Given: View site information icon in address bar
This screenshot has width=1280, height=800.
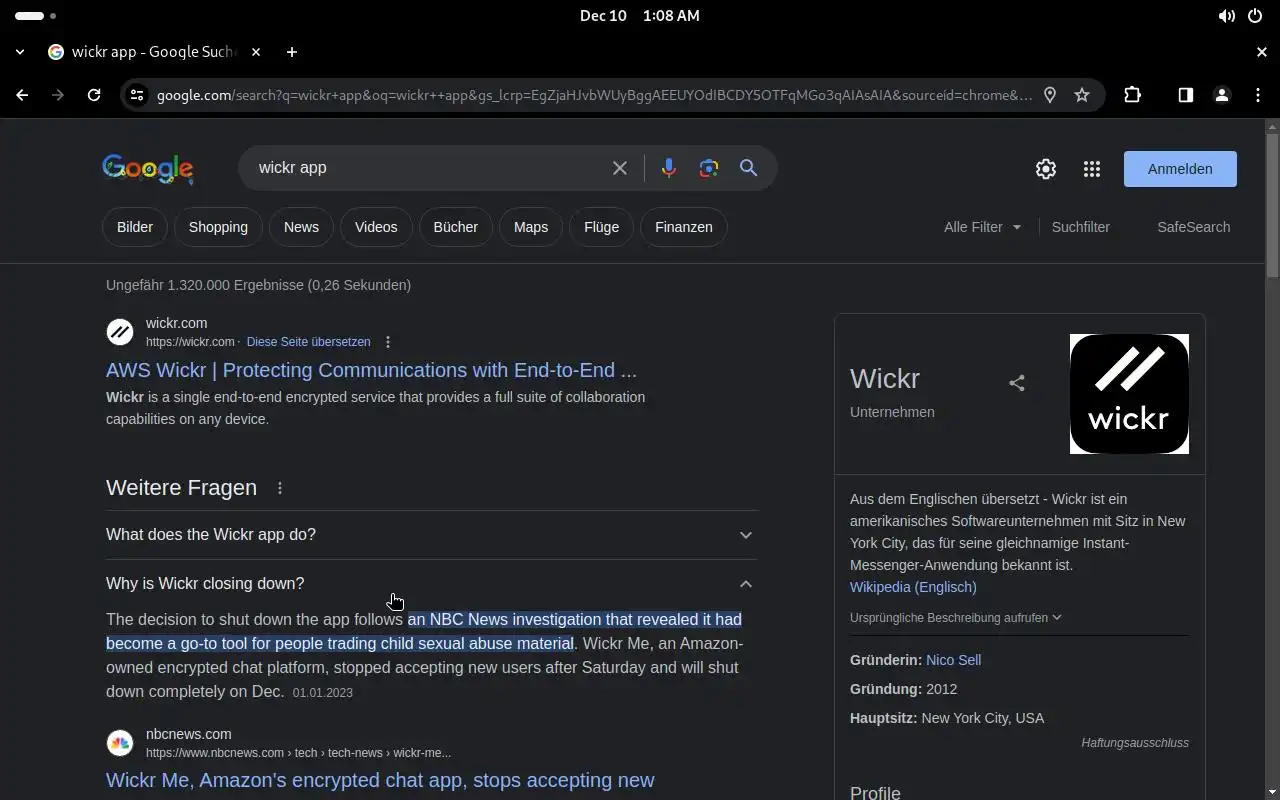Looking at the screenshot, I should coord(137,95).
